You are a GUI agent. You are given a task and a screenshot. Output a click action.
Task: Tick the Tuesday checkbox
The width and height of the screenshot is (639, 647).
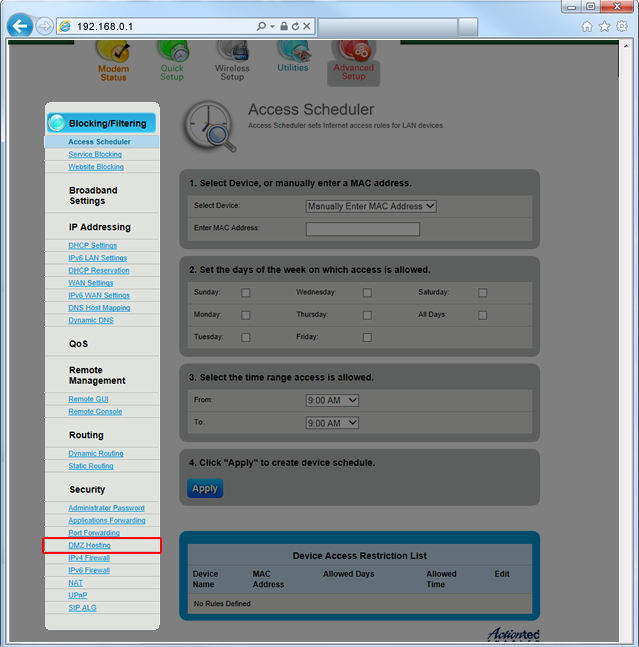point(245,337)
